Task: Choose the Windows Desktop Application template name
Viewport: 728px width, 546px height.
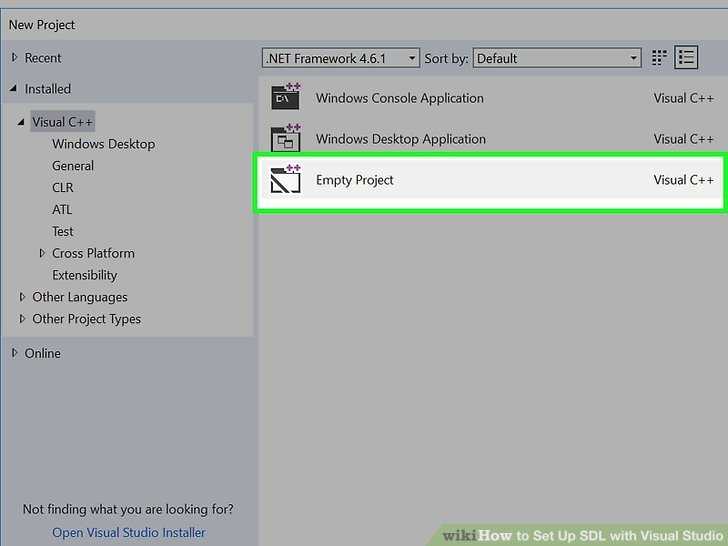Action: click(x=401, y=139)
